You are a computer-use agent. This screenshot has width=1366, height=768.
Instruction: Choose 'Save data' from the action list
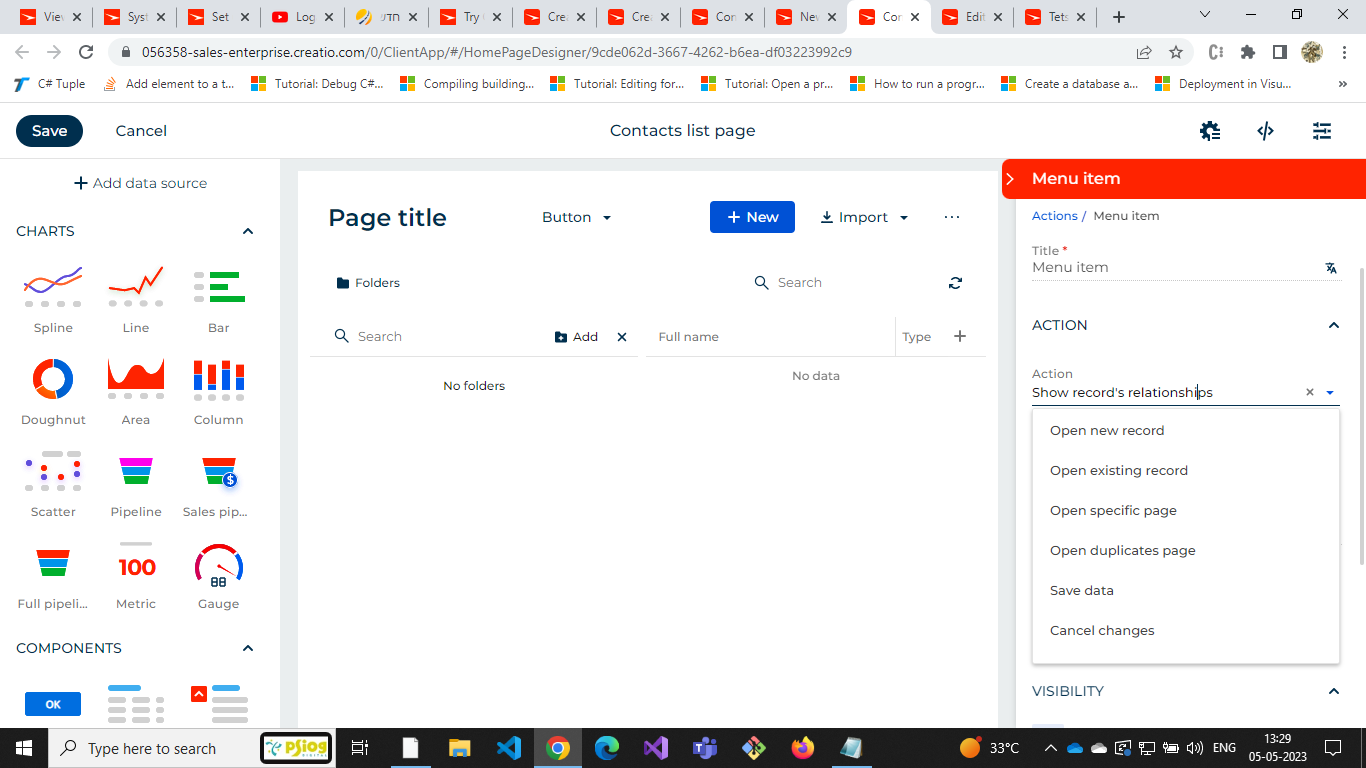pos(1081,590)
